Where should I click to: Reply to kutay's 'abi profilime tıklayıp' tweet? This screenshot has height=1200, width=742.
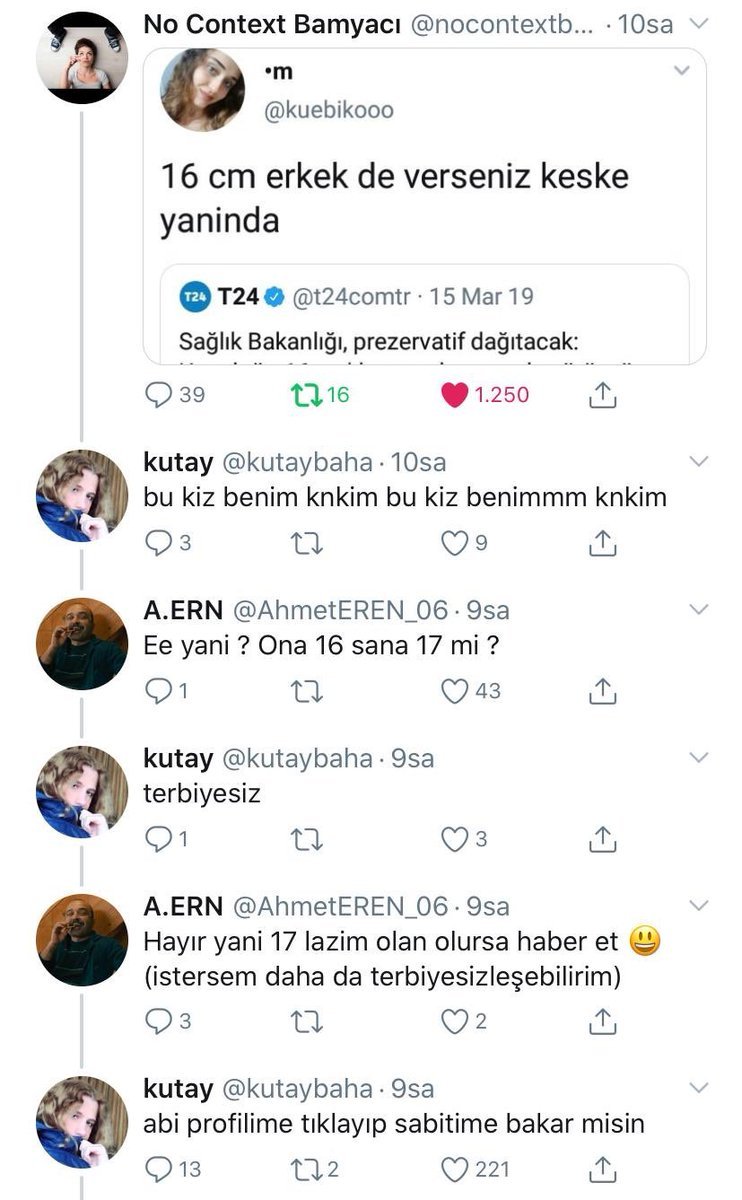[x=159, y=1167]
